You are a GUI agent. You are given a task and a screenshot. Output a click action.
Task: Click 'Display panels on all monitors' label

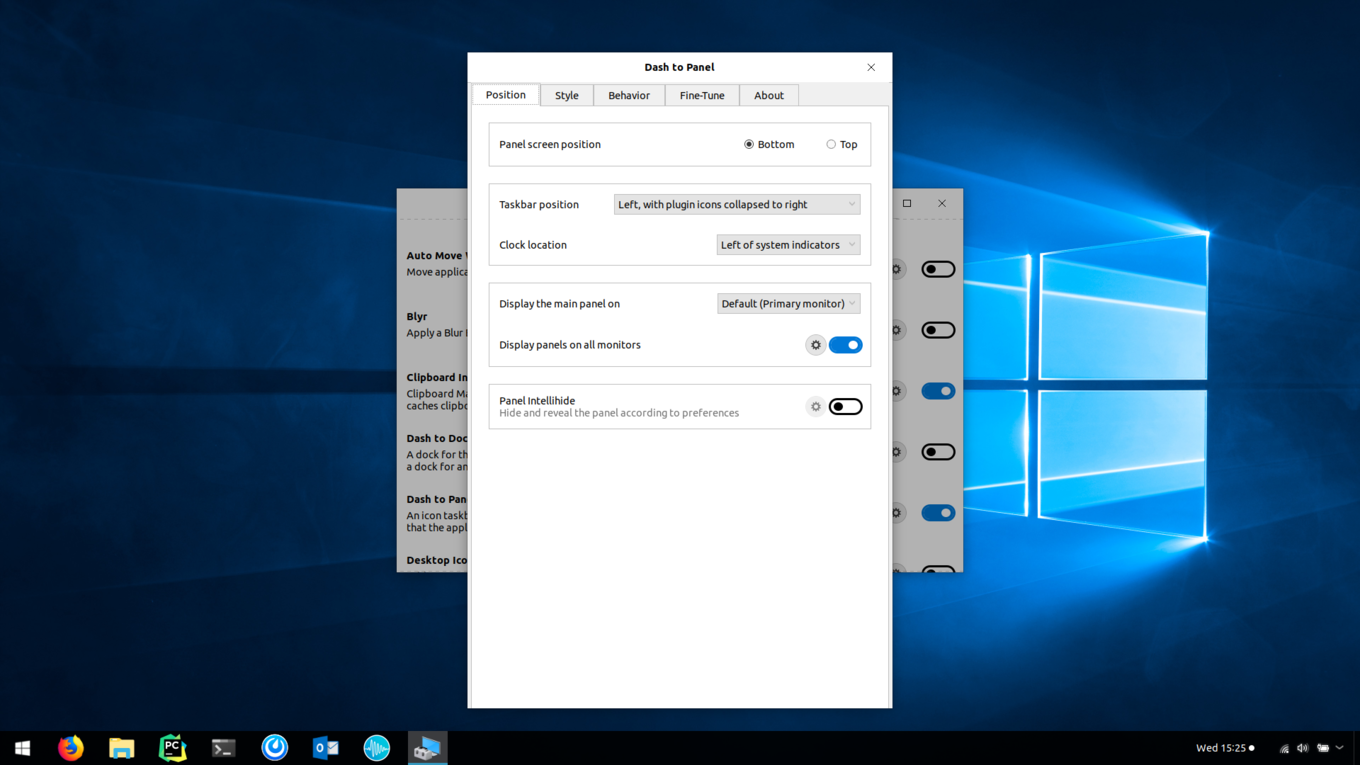(x=570, y=345)
